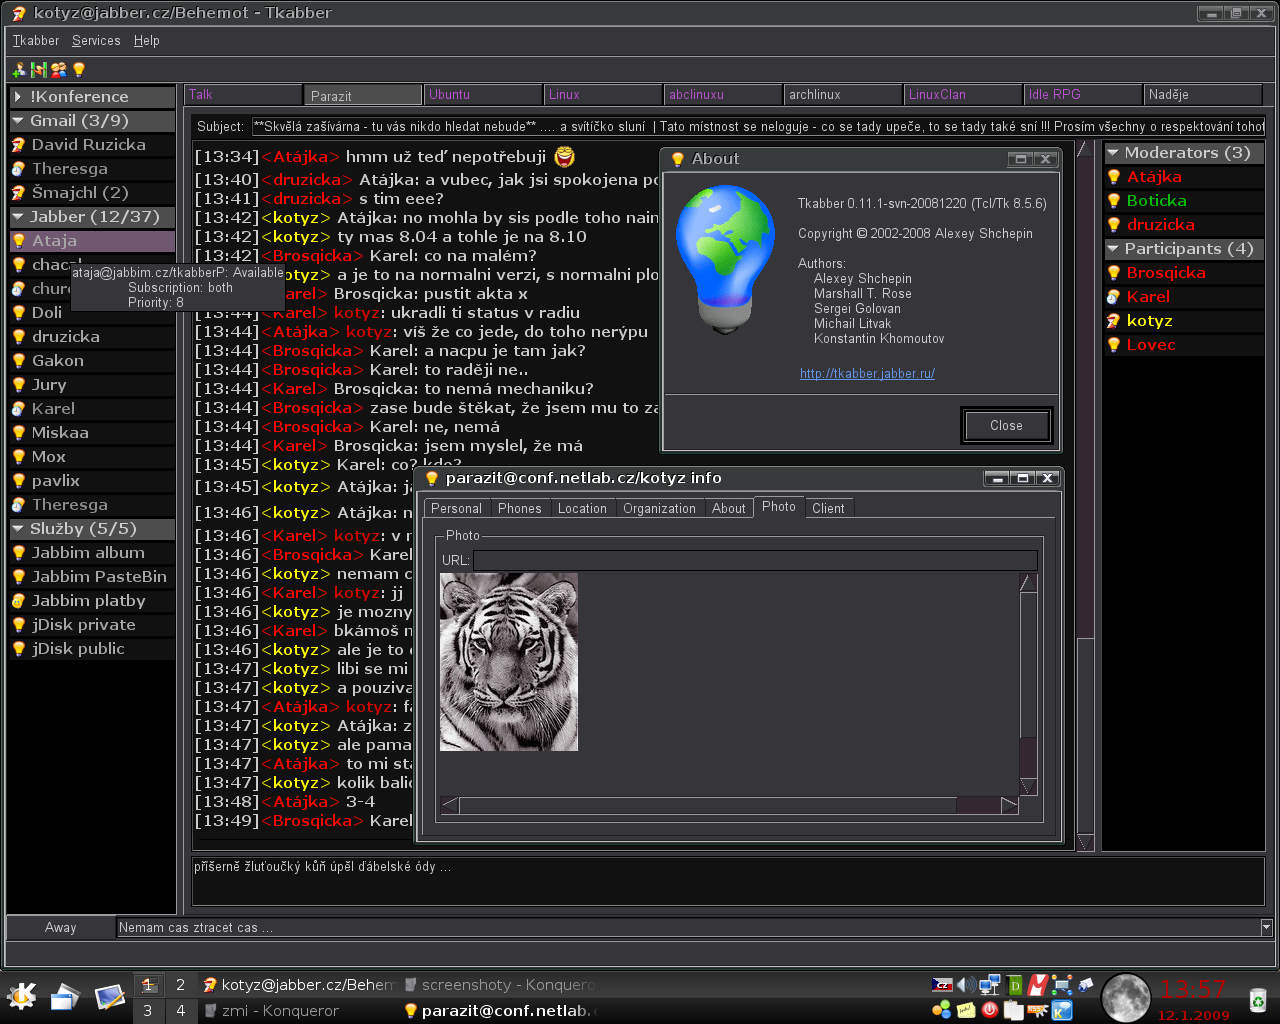Click the yellow sticky notes icon in tray
The image size is (1280, 1024).
tap(966, 1010)
